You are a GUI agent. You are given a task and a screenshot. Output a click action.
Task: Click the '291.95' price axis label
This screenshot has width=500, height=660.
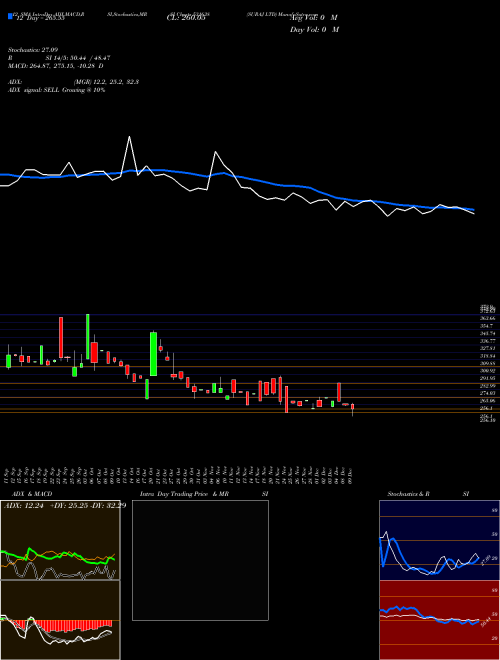click(488, 378)
